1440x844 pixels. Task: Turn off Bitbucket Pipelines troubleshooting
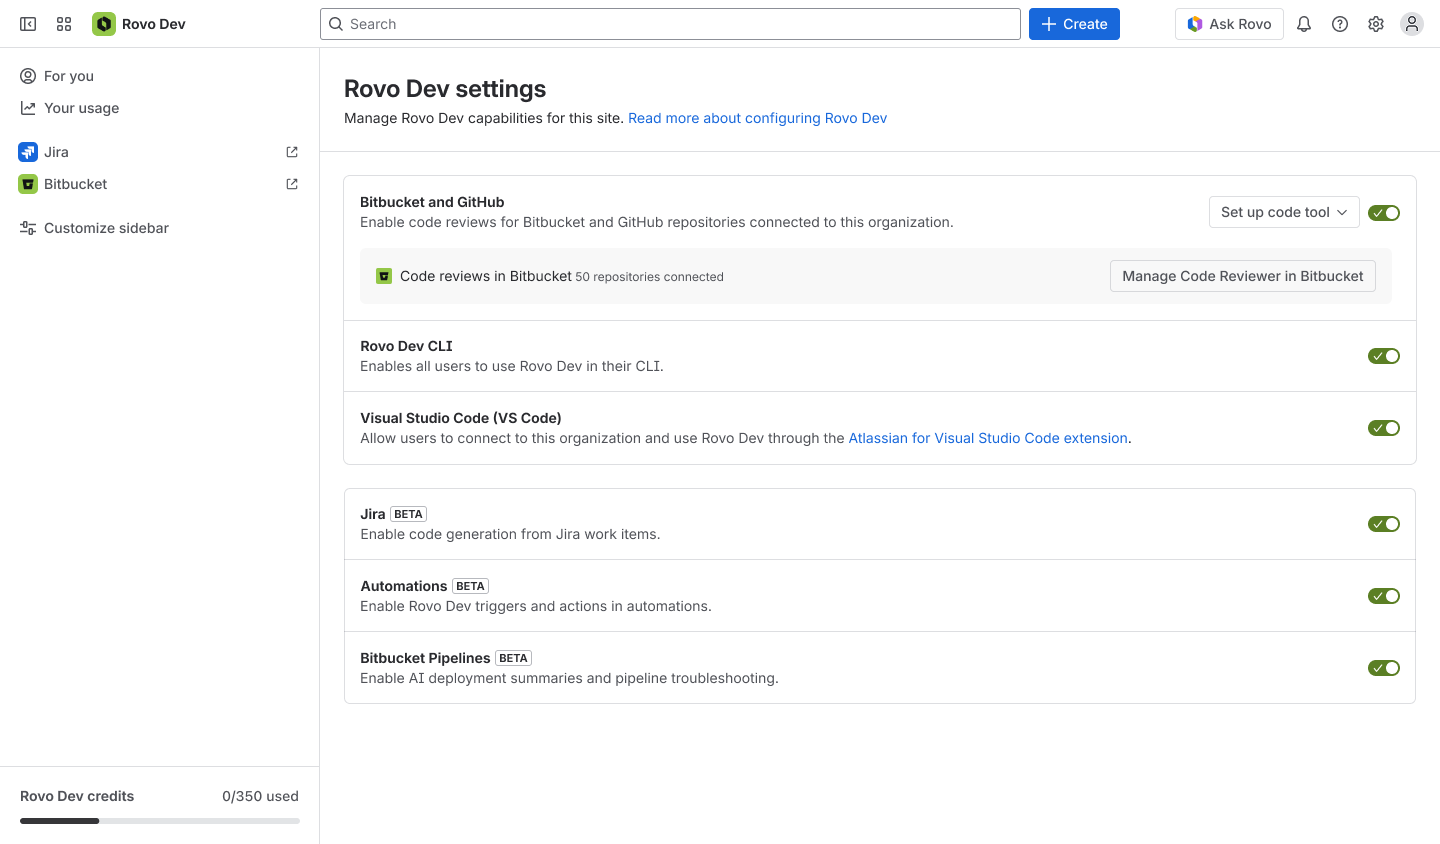pos(1384,667)
